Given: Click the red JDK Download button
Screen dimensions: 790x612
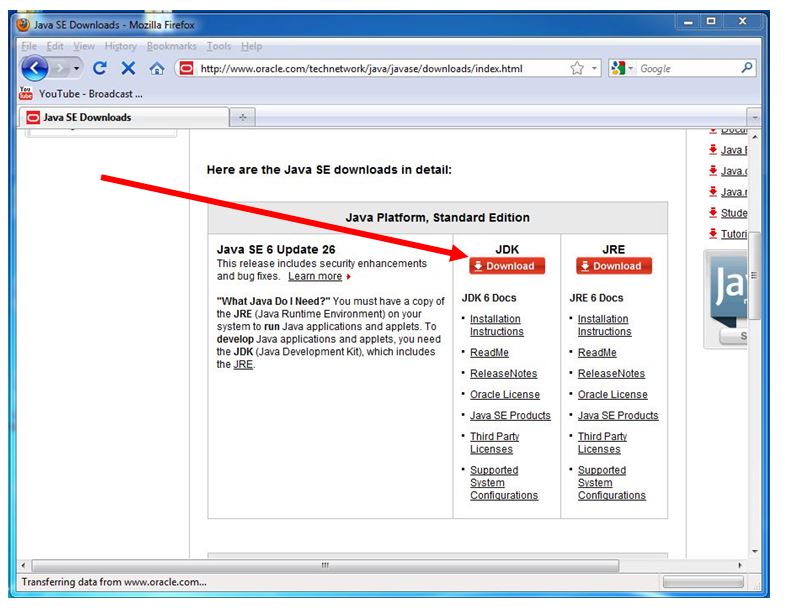Looking at the screenshot, I should click(x=507, y=266).
